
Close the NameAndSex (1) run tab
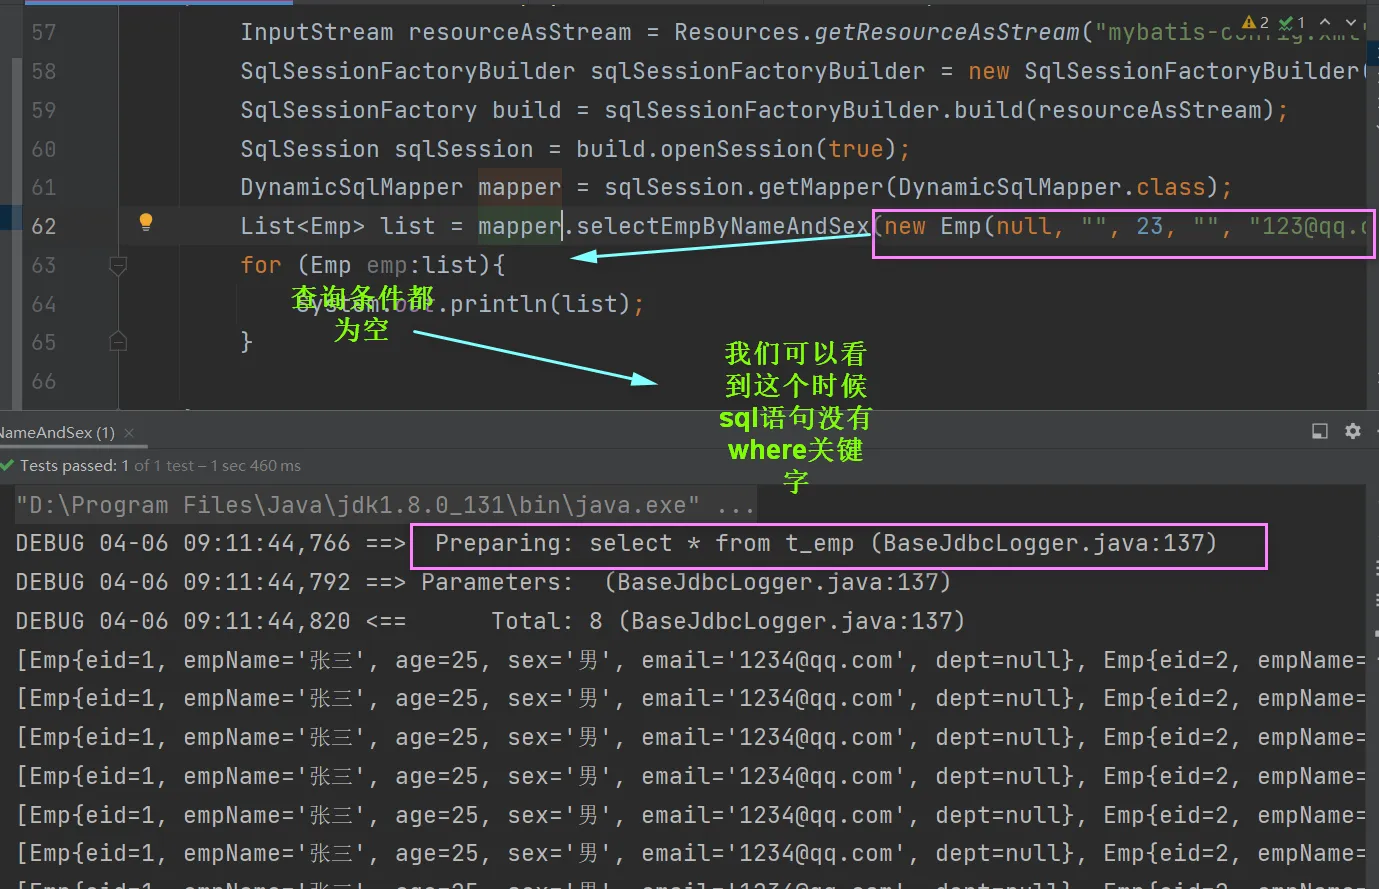coord(129,433)
